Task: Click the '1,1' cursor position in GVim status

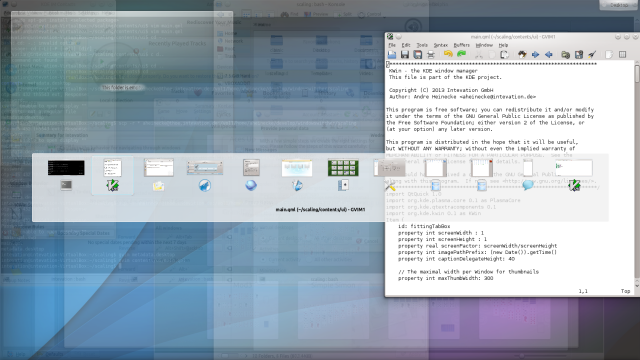Action: 583,291
